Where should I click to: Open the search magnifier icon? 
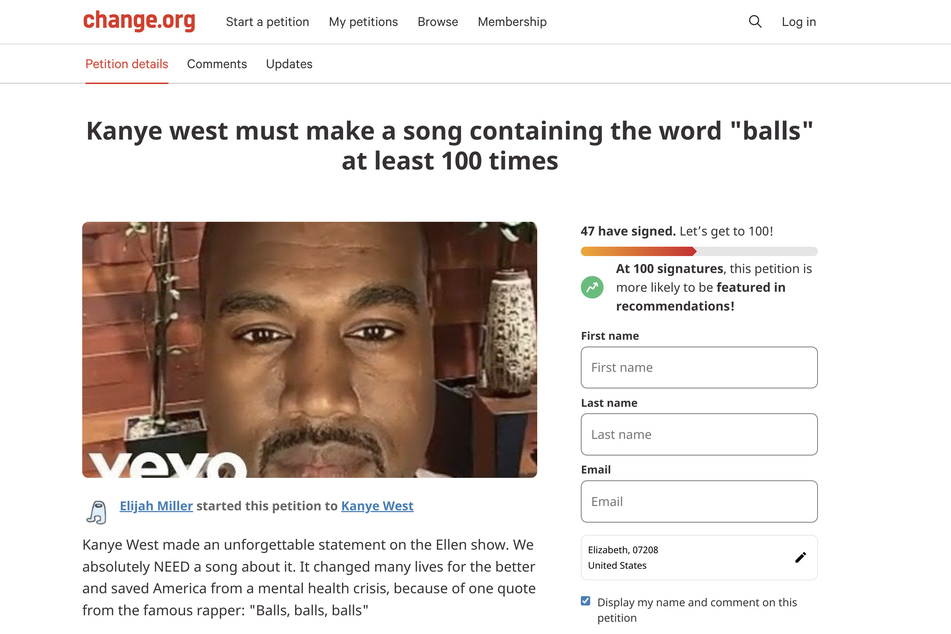coord(754,22)
